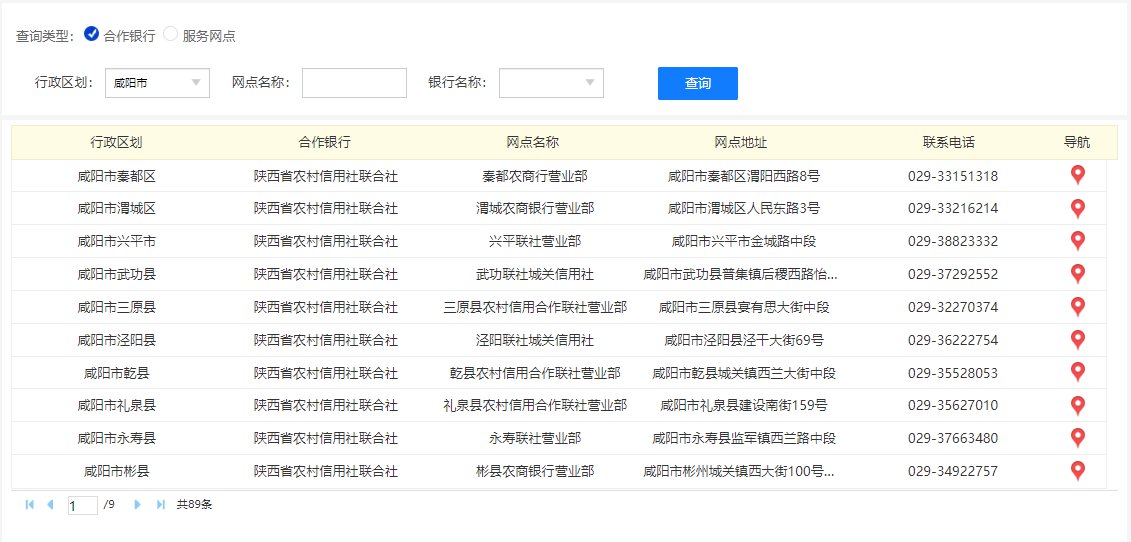This screenshot has width=1131, height=542.
Task: Open the 银行名称 dropdown
Action: click(x=551, y=83)
